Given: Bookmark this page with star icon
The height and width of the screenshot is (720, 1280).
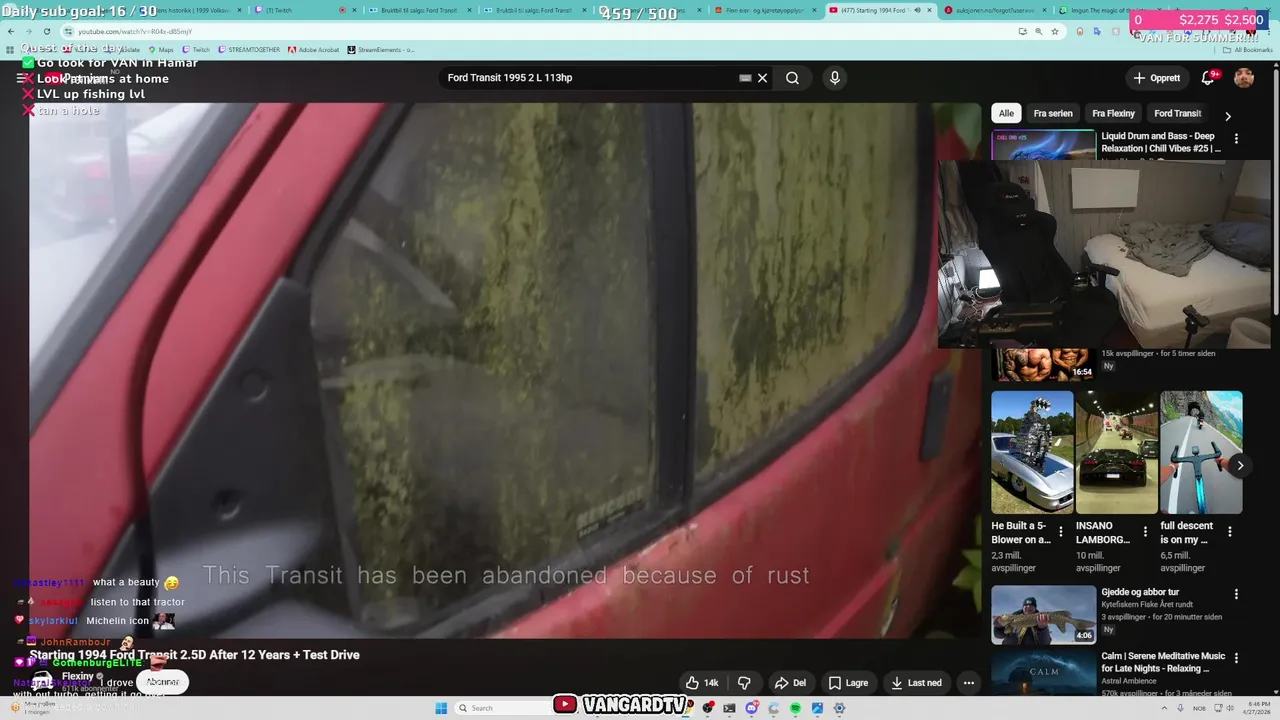Looking at the screenshot, I should [x=1054, y=31].
